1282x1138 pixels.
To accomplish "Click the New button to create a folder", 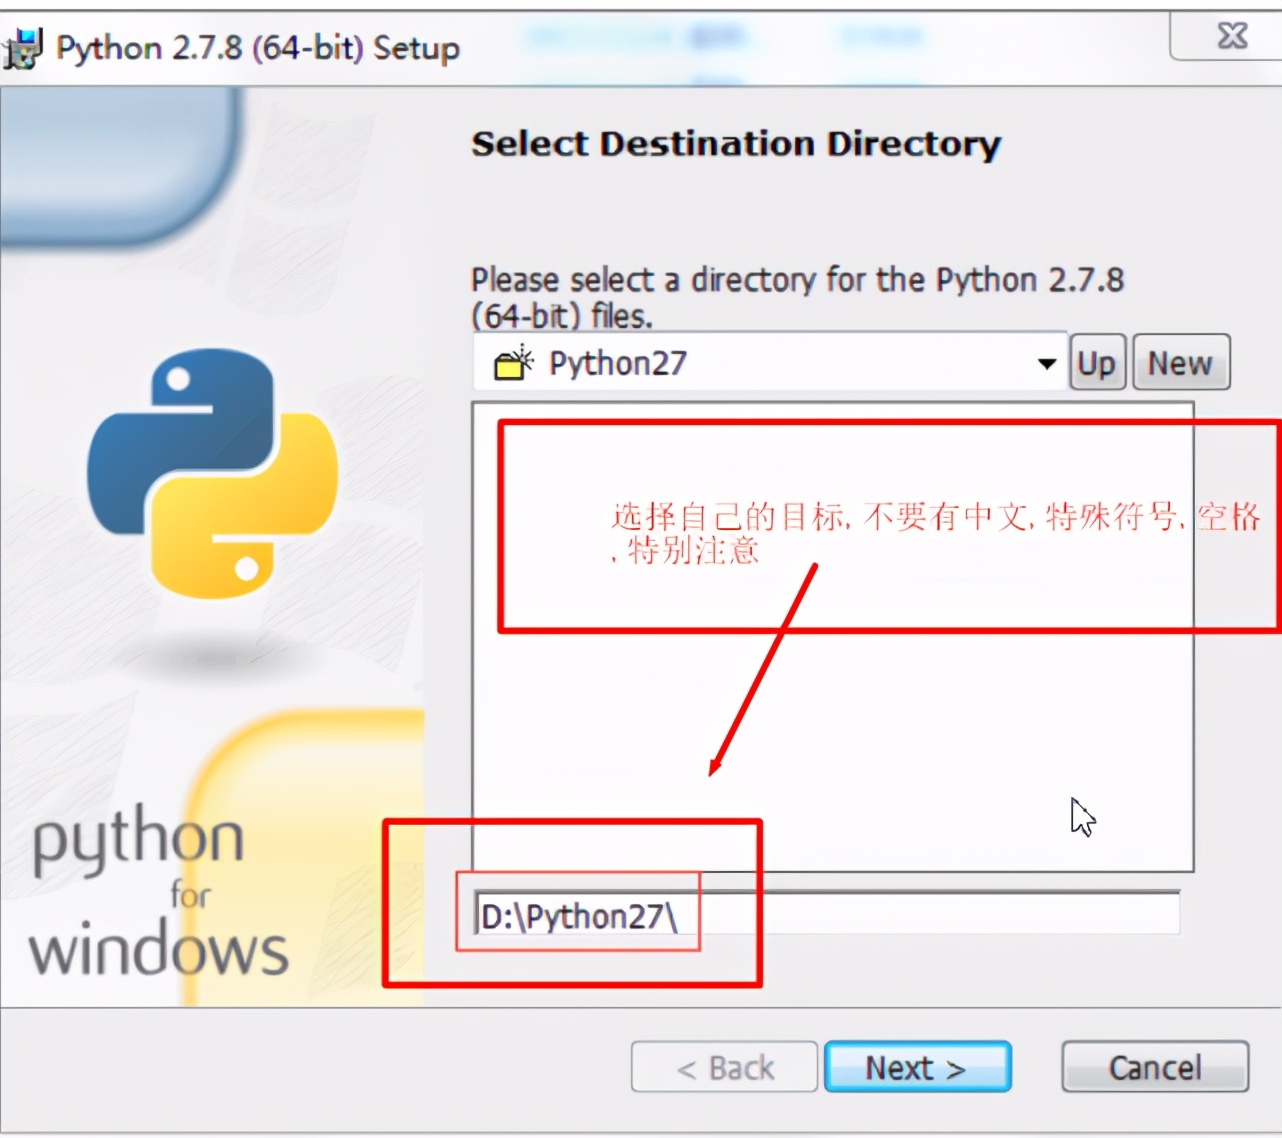I will coord(1181,362).
